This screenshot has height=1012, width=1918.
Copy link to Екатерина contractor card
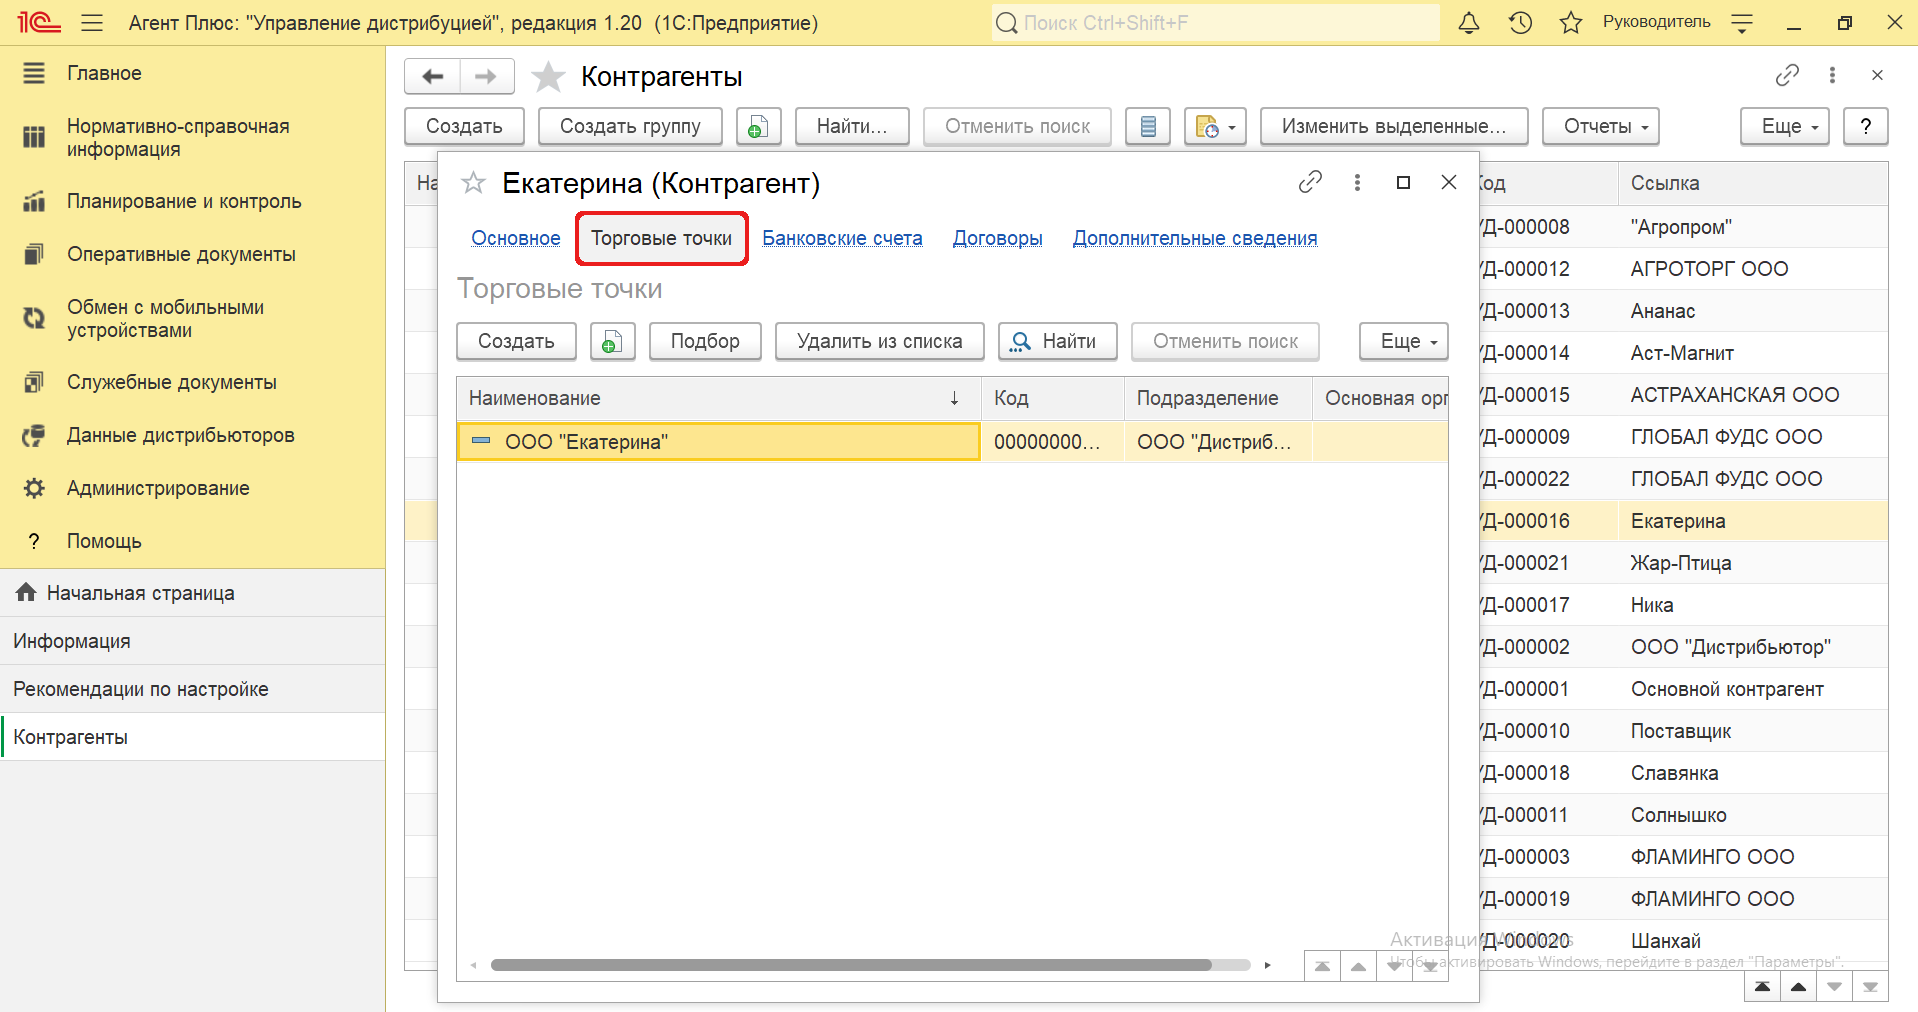1310,182
